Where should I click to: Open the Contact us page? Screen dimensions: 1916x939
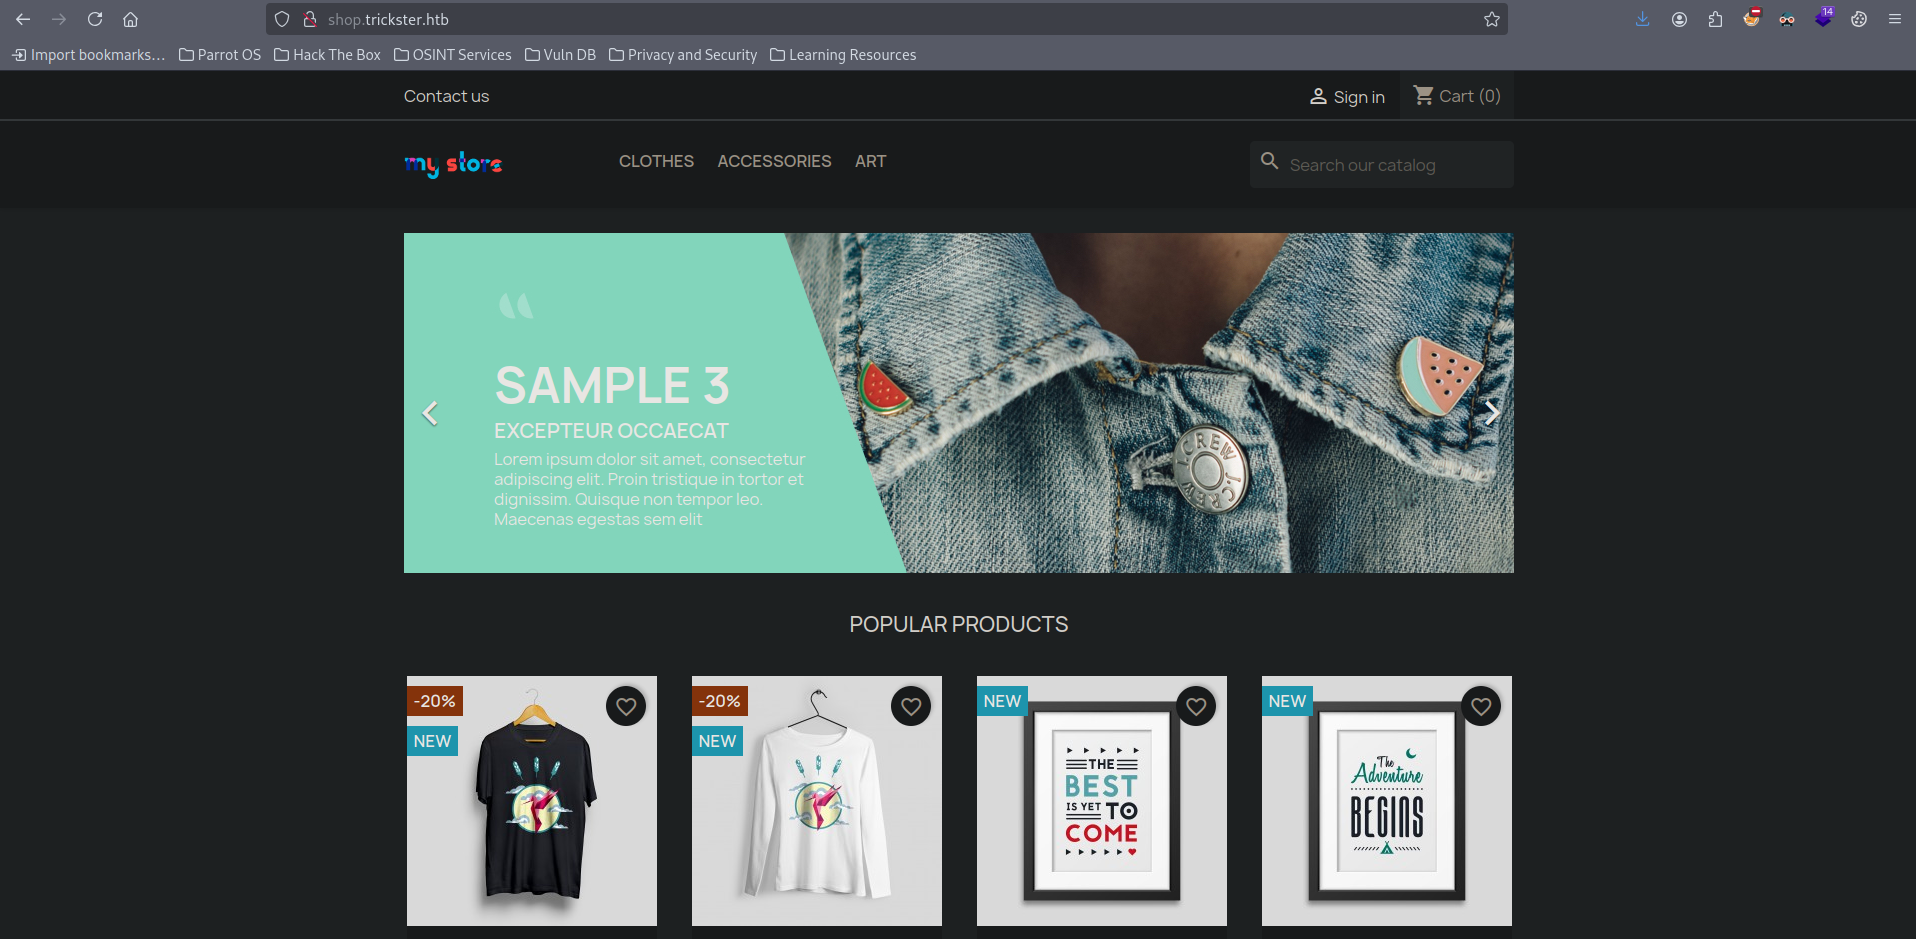pyautogui.click(x=446, y=96)
